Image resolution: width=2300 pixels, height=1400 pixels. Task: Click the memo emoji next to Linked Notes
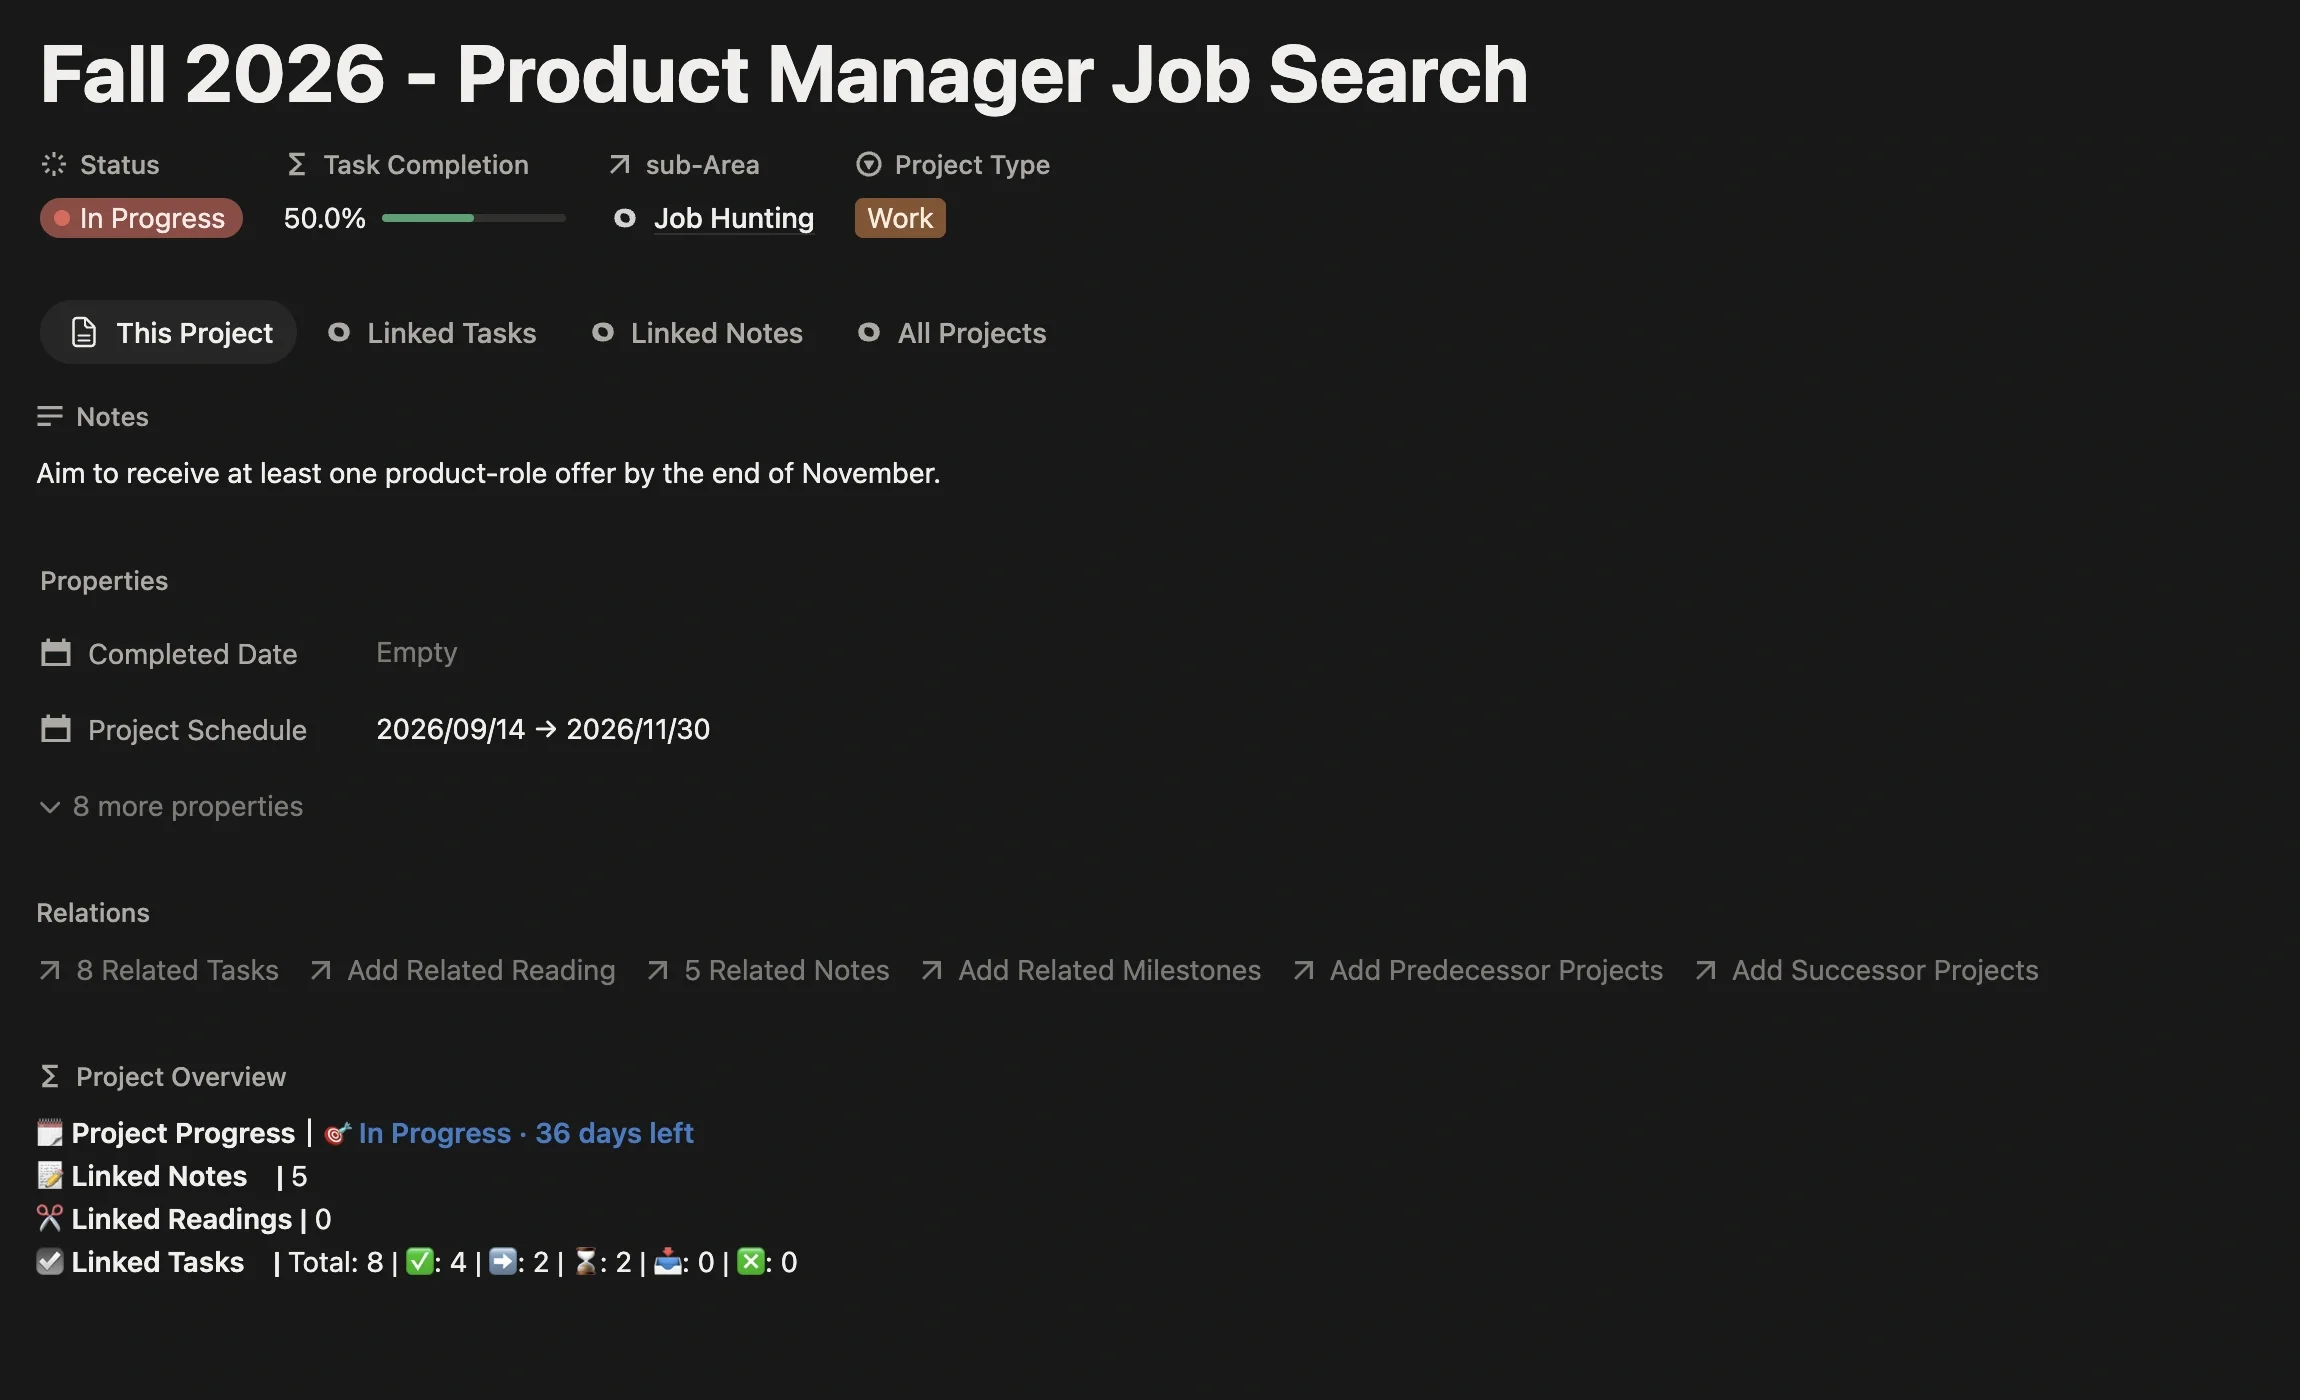[50, 1176]
